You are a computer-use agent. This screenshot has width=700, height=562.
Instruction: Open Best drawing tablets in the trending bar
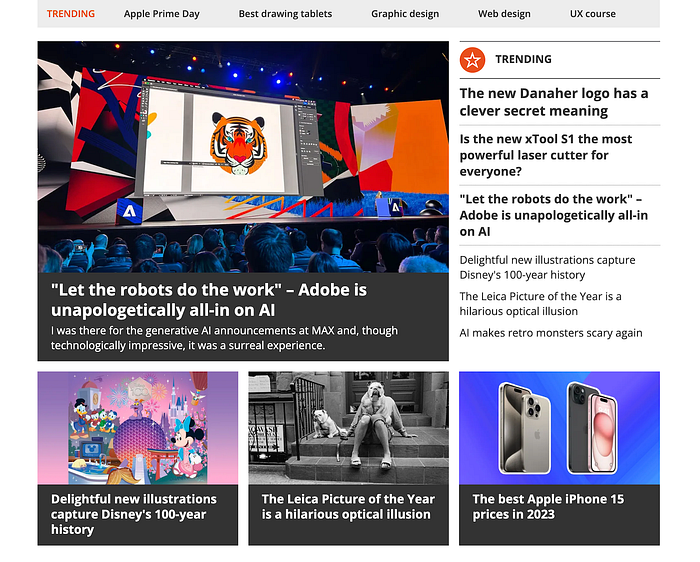pos(285,14)
